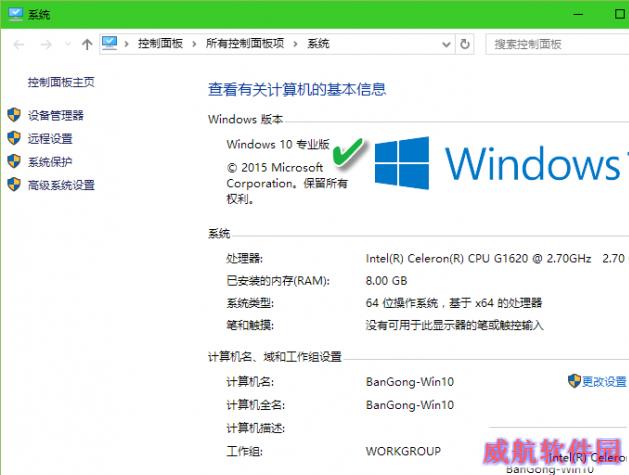Screen dimensions: 629x475
Task: Click the 系统类型 label
Action: (250, 303)
